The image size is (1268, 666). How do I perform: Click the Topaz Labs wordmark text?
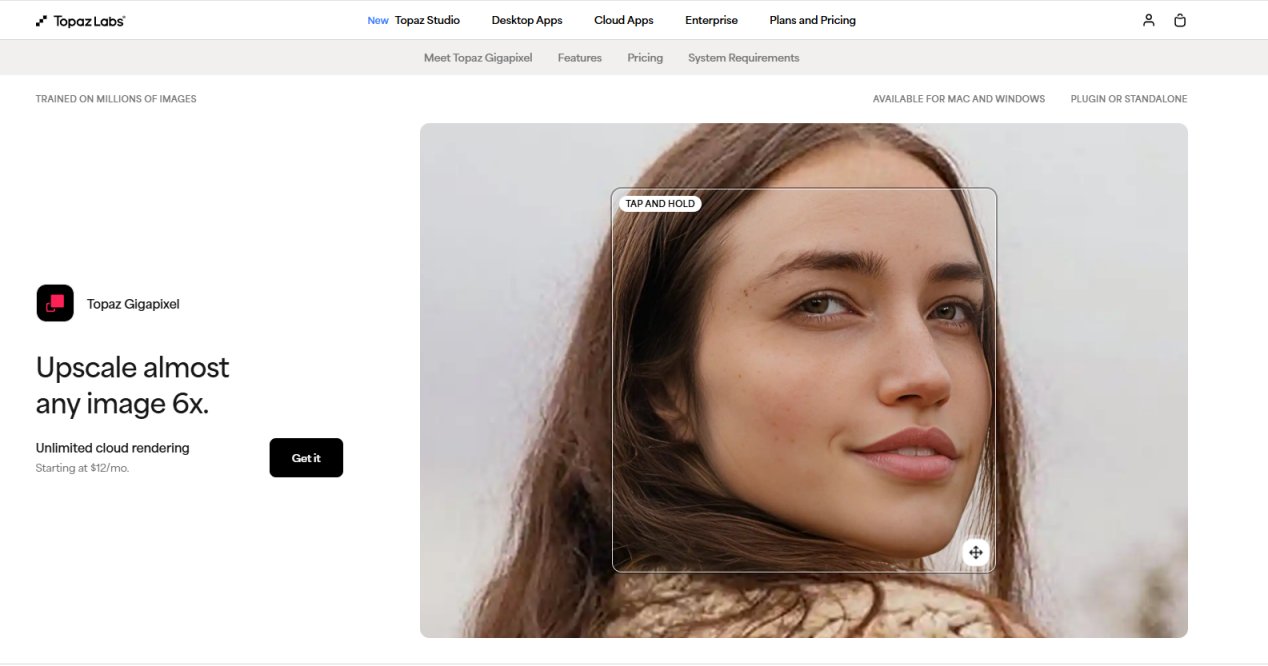click(x=90, y=19)
